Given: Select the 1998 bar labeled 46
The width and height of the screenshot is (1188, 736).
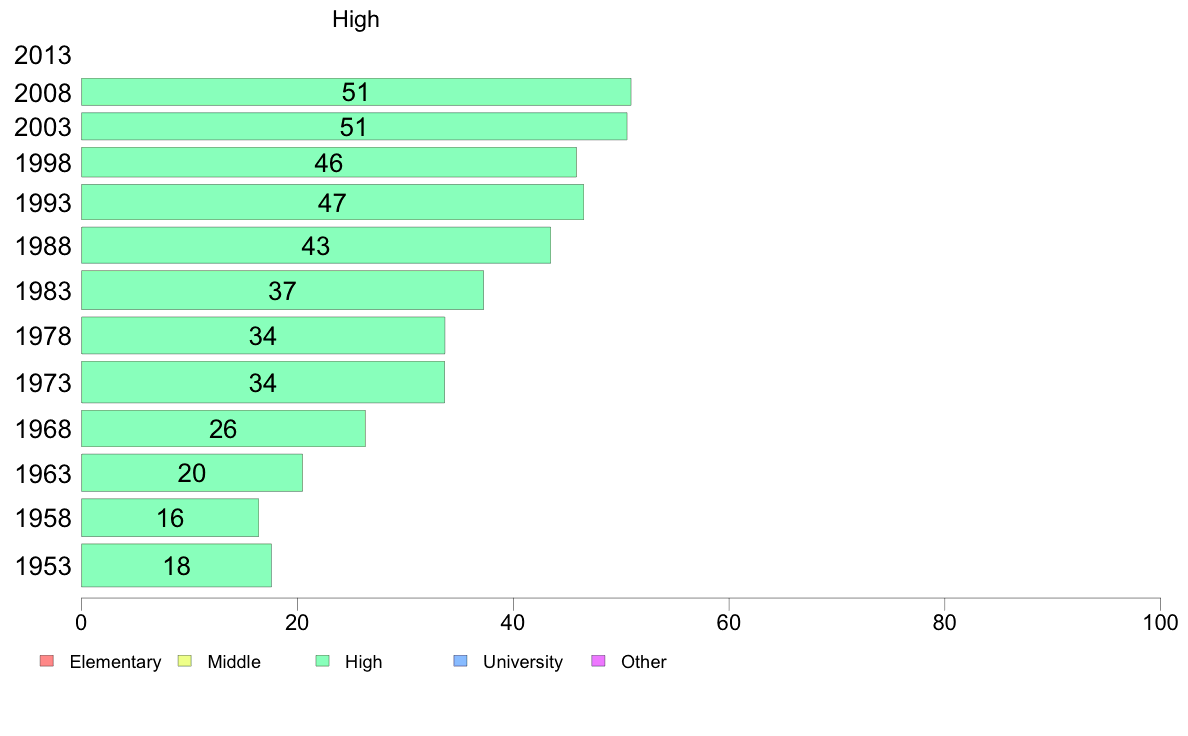Looking at the screenshot, I should coord(329,162).
